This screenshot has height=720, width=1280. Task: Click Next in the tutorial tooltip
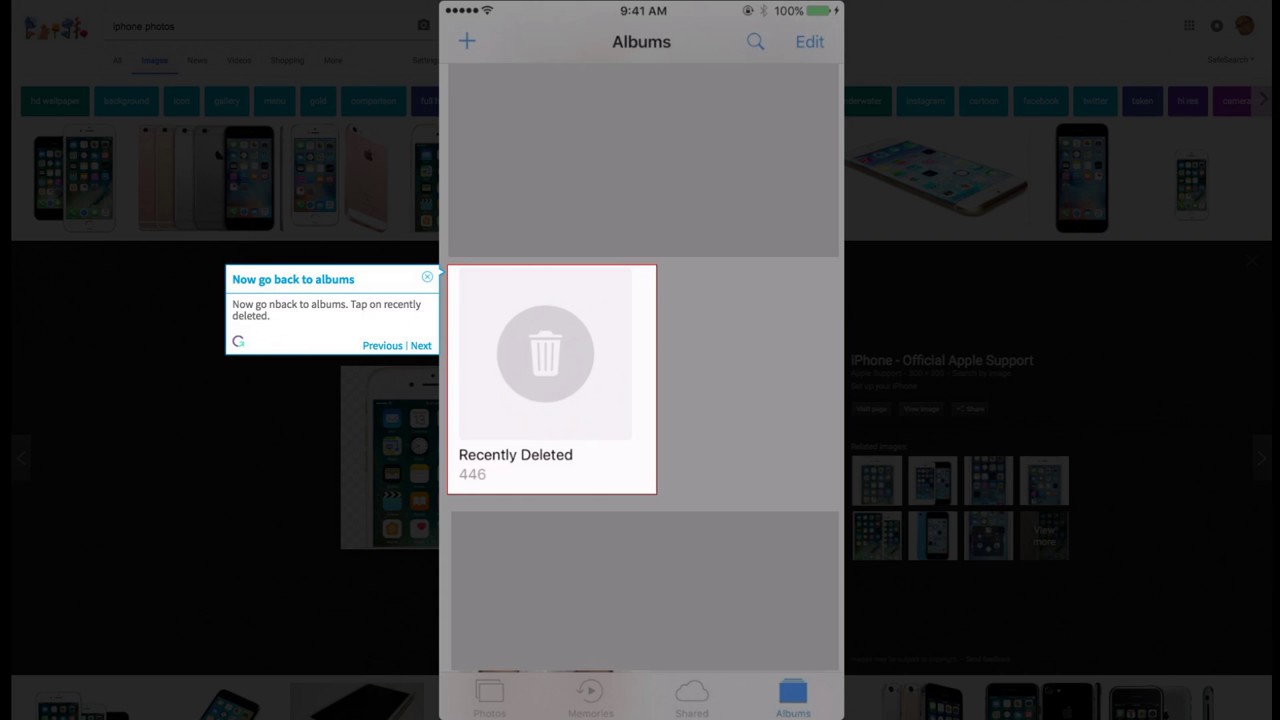click(x=421, y=346)
